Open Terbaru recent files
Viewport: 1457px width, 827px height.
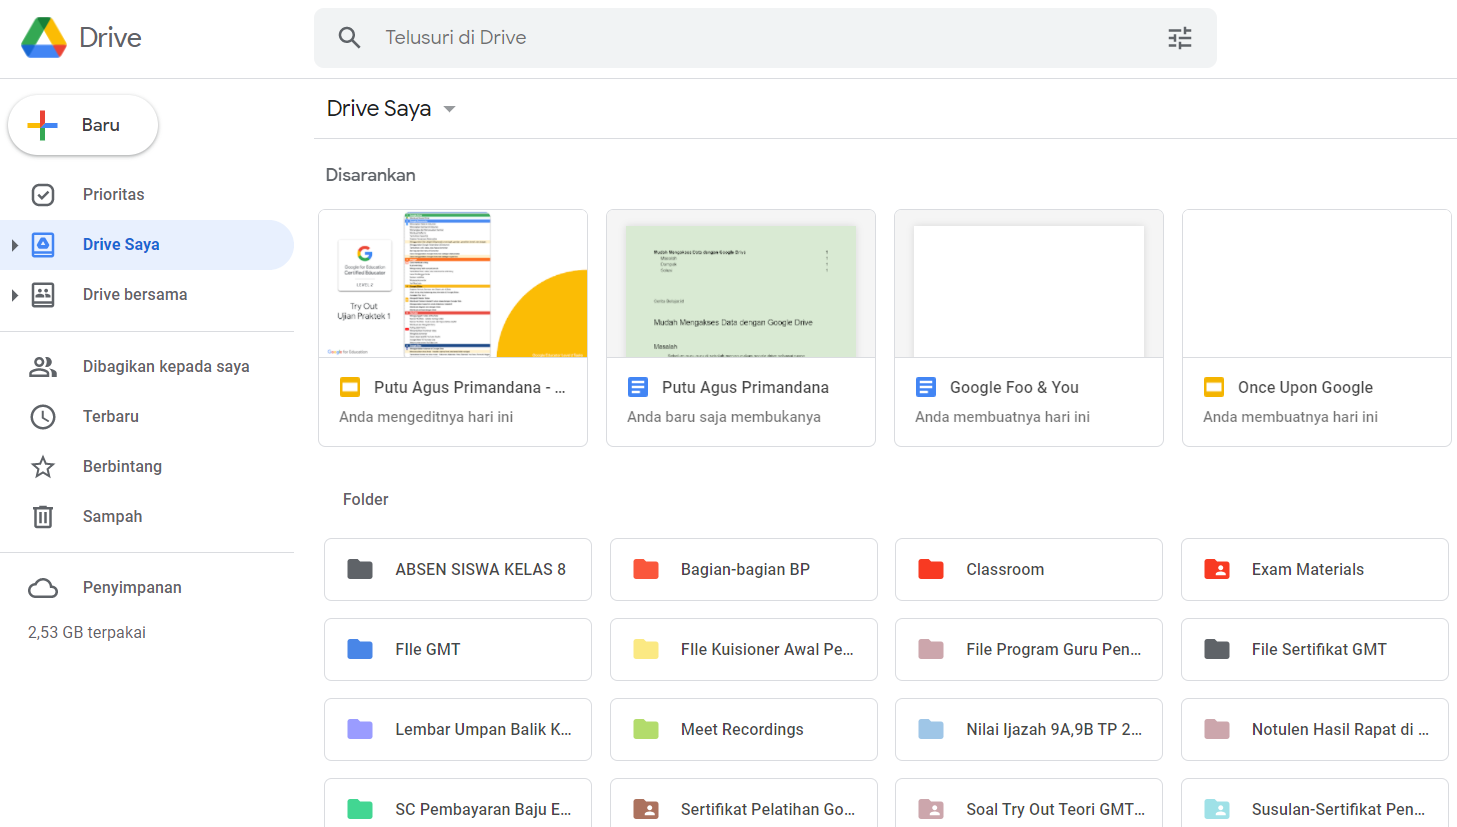point(147,416)
